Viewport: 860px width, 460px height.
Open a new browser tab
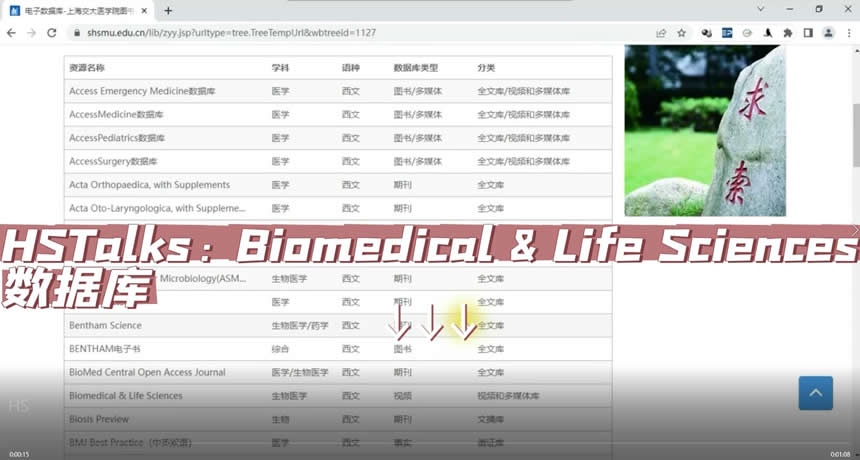[x=168, y=10]
